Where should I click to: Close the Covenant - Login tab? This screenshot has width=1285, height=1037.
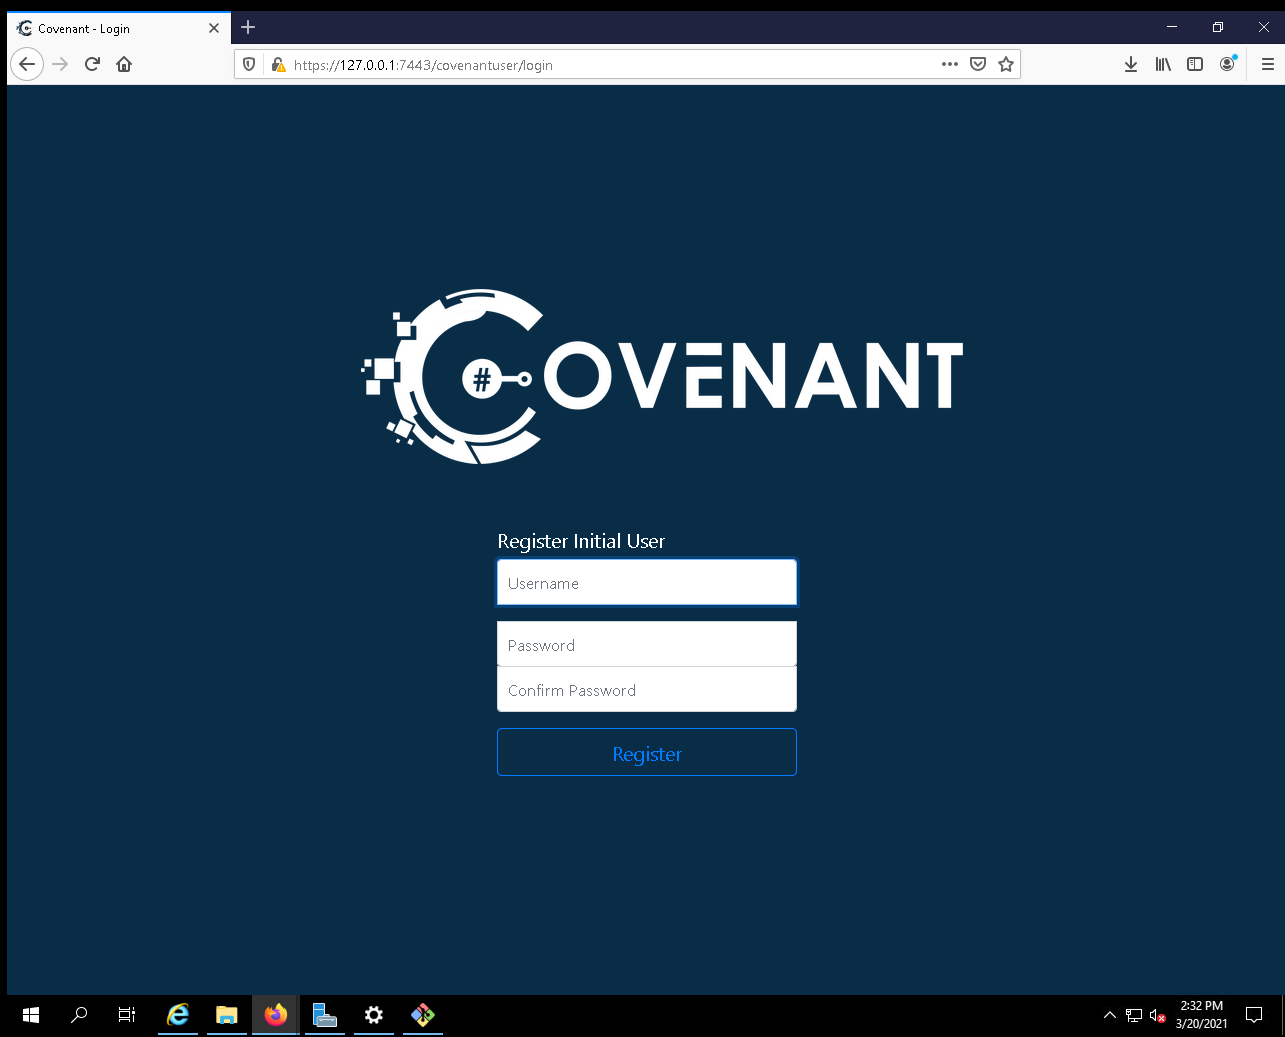pos(213,28)
